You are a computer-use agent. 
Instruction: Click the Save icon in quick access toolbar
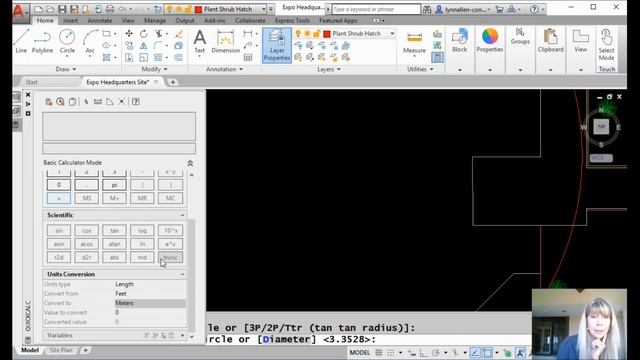[62, 9]
